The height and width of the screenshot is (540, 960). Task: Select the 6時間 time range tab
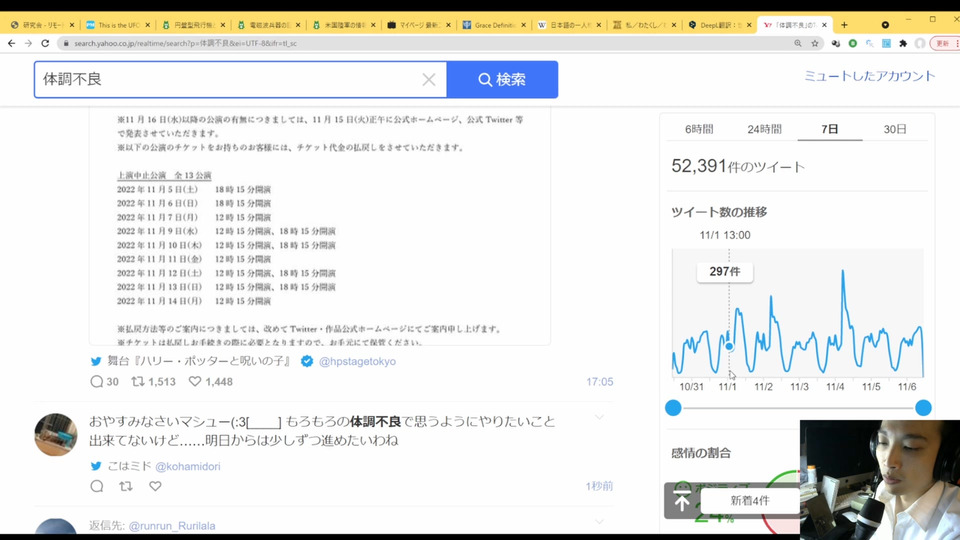click(x=699, y=129)
